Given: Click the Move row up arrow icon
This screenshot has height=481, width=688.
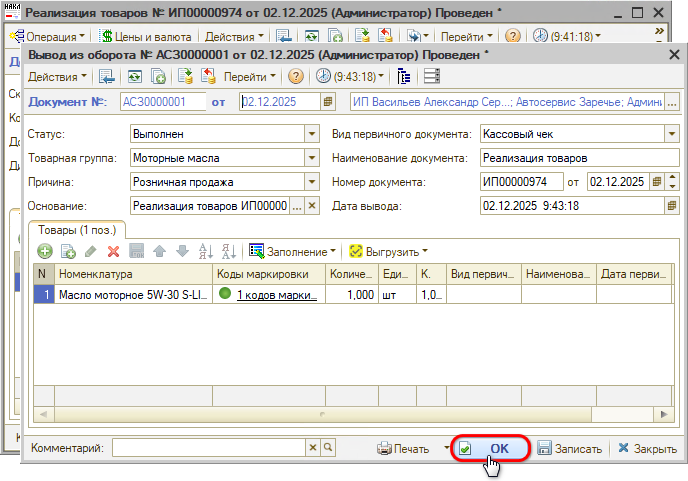Looking at the screenshot, I should tap(159, 251).
